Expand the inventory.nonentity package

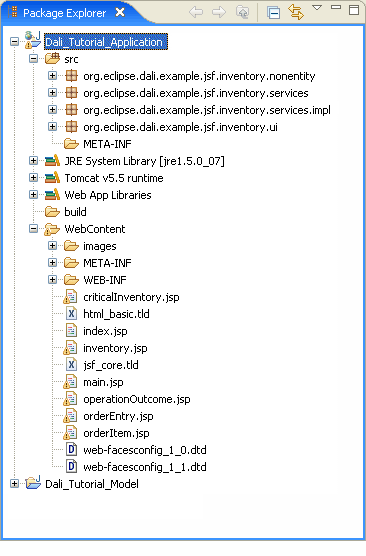click(52, 76)
